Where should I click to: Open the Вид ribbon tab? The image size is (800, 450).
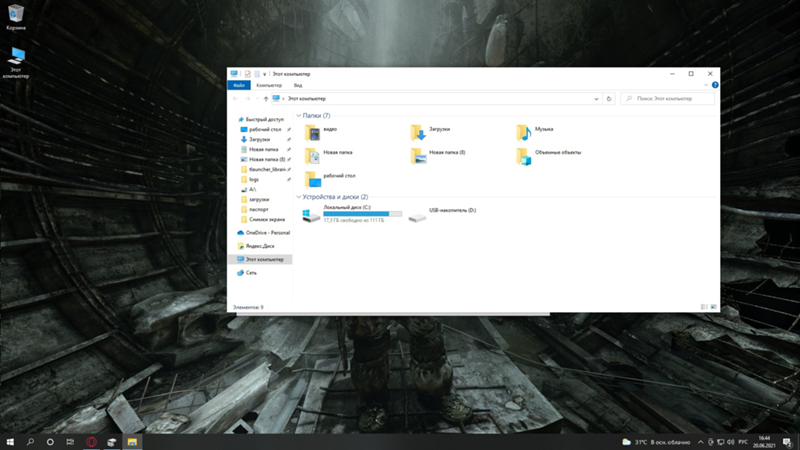point(298,85)
